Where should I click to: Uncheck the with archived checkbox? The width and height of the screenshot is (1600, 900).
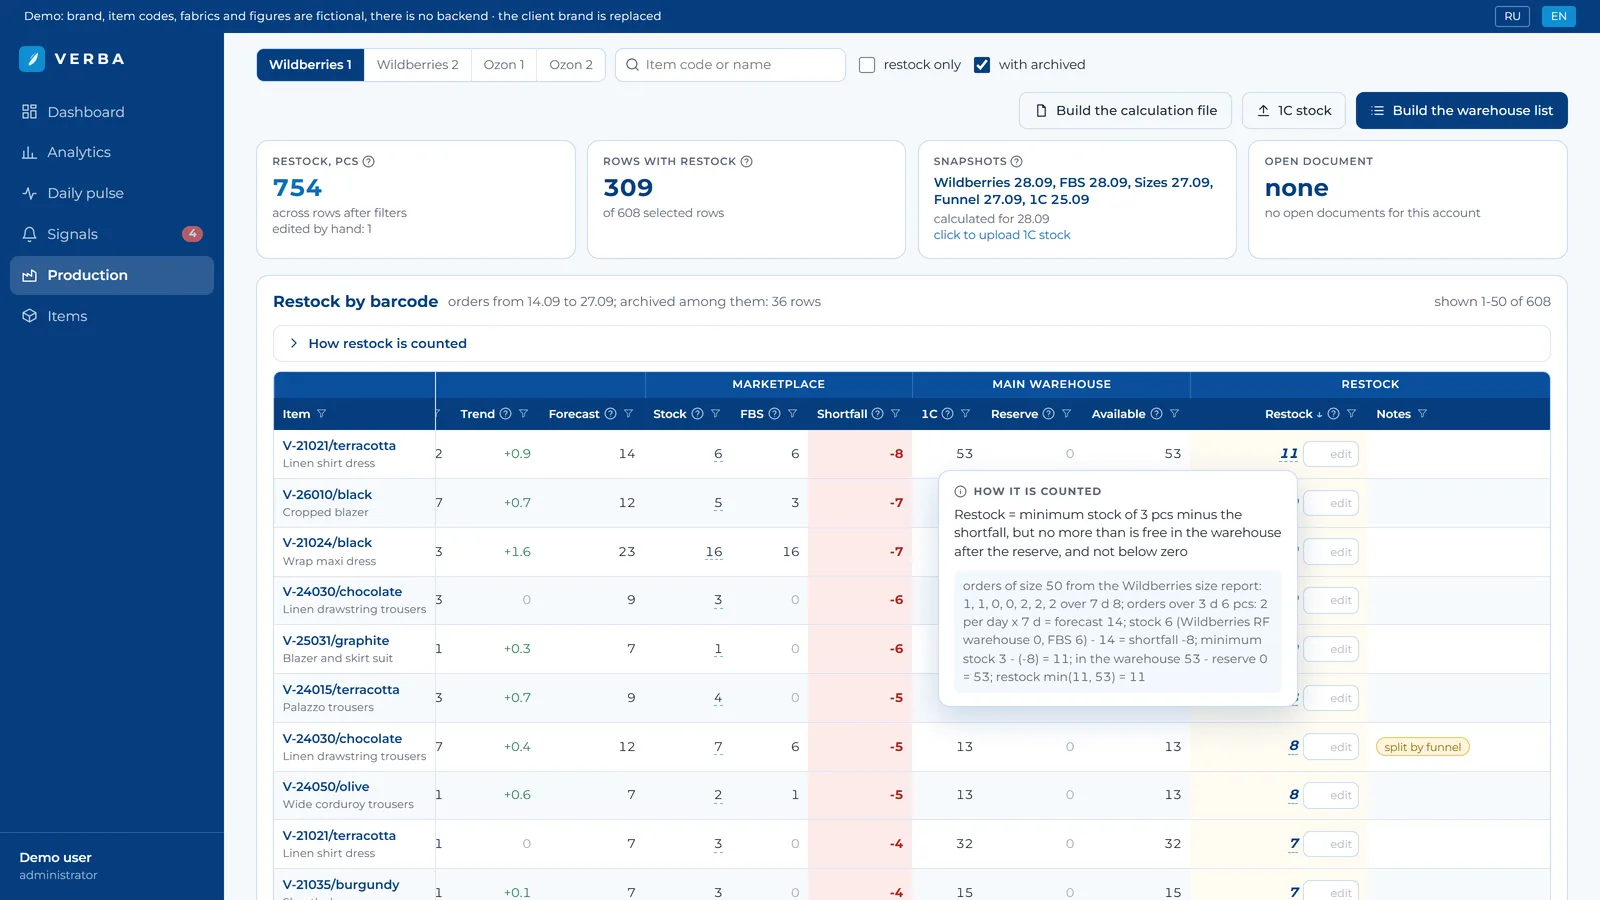(x=982, y=65)
